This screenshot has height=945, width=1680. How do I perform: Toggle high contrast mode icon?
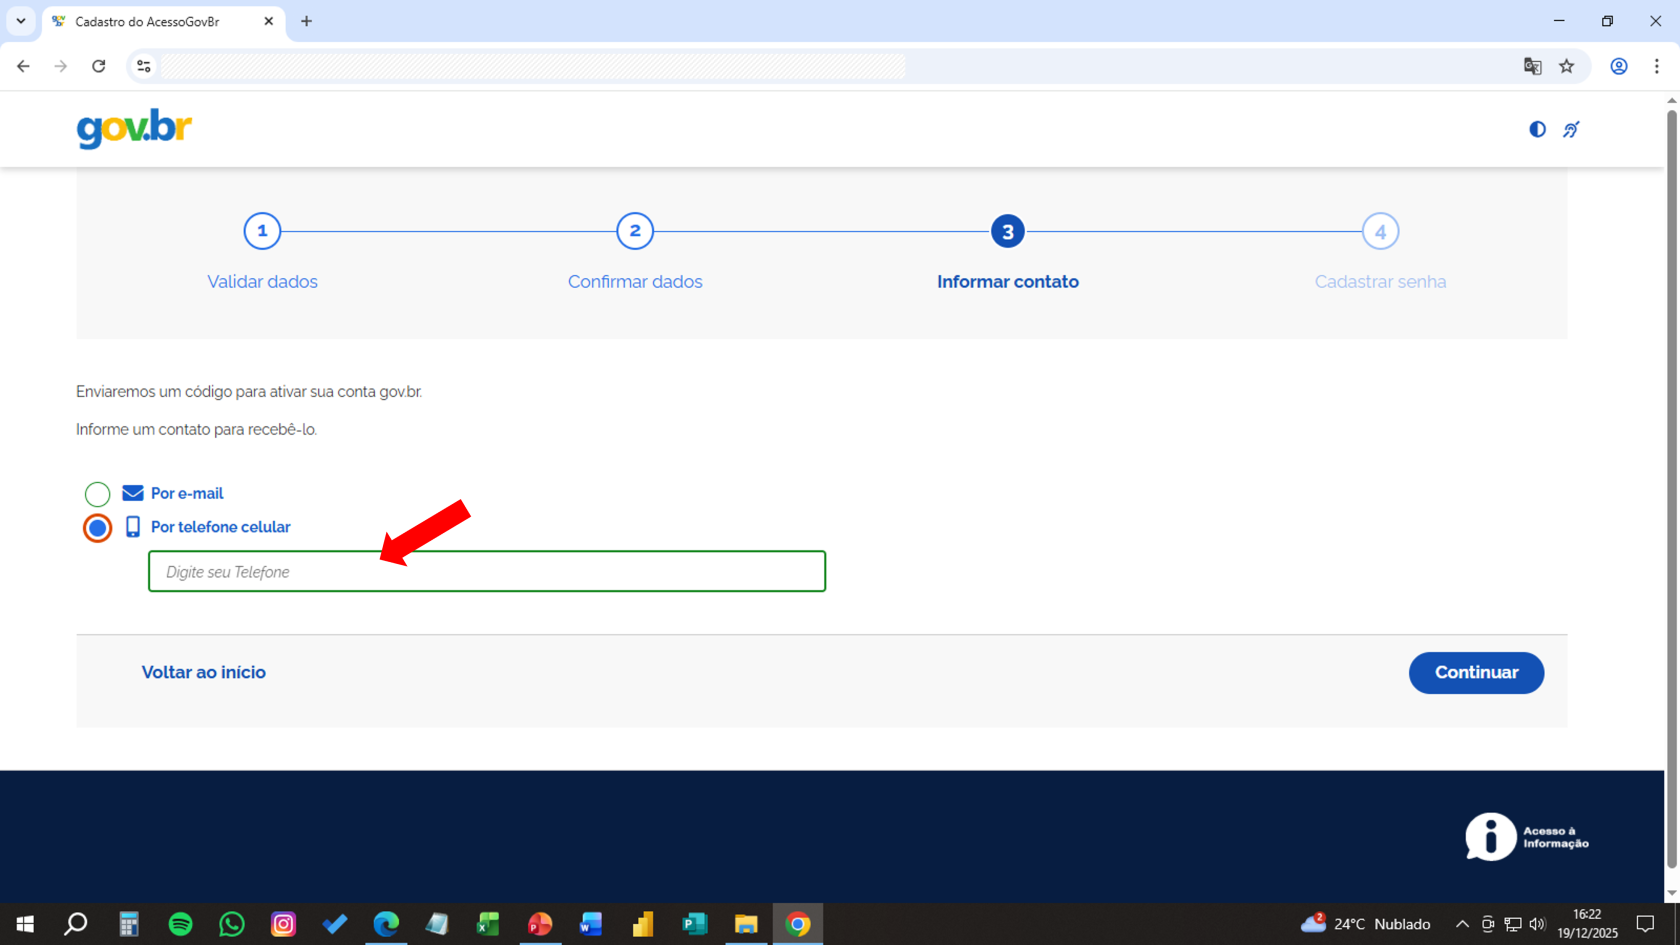pos(1537,129)
